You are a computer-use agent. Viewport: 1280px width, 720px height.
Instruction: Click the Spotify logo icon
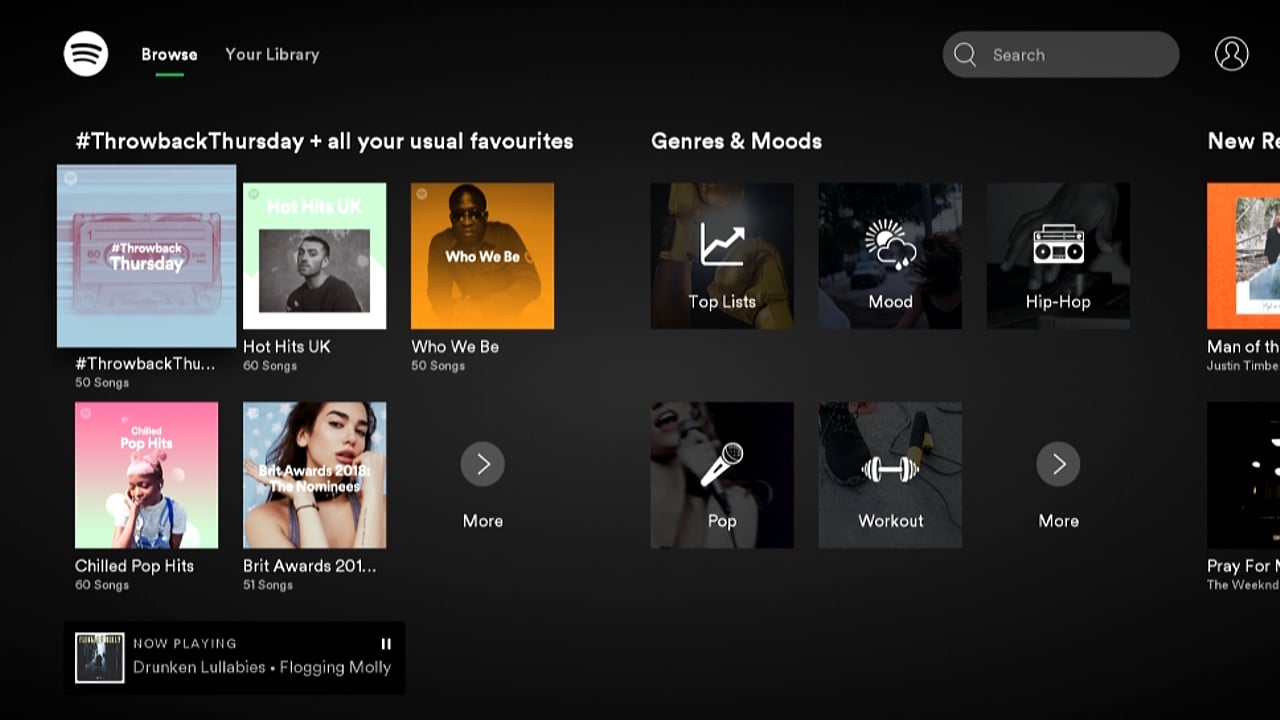pyautogui.click(x=86, y=54)
